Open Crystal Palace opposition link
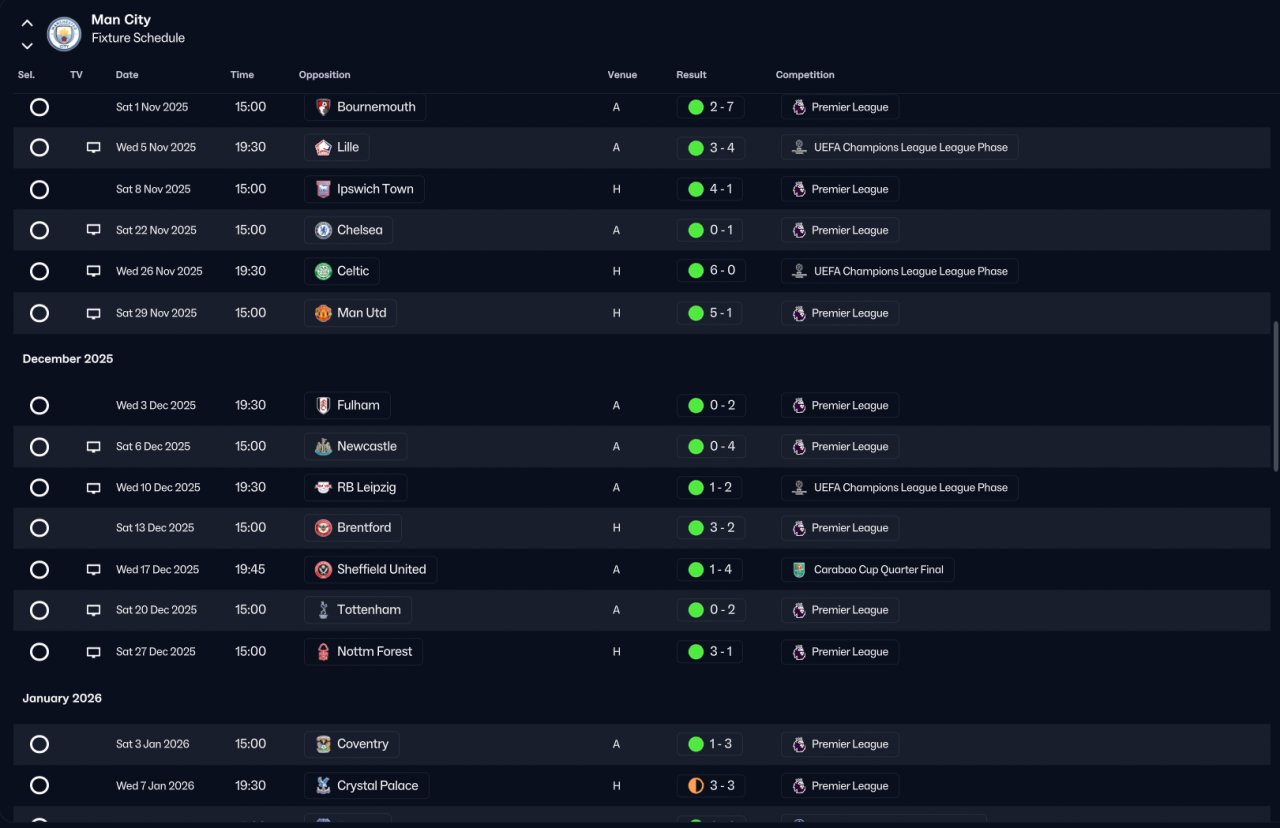The width and height of the screenshot is (1280, 828). pyautogui.click(x=366, y=786)
